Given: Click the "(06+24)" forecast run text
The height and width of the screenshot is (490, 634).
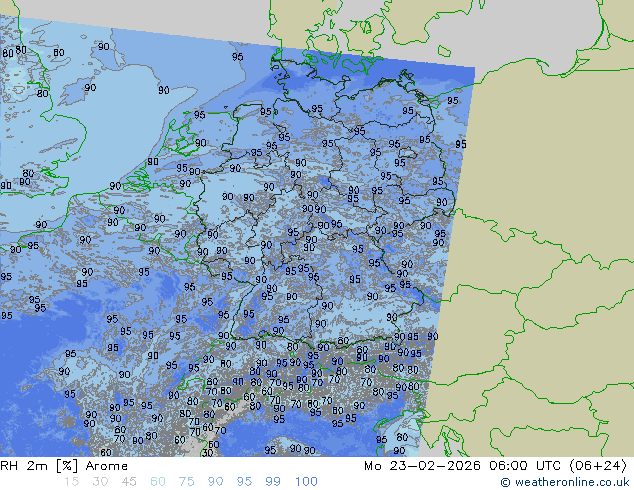Looking at the screenshot, I should [x=598, y=466].
